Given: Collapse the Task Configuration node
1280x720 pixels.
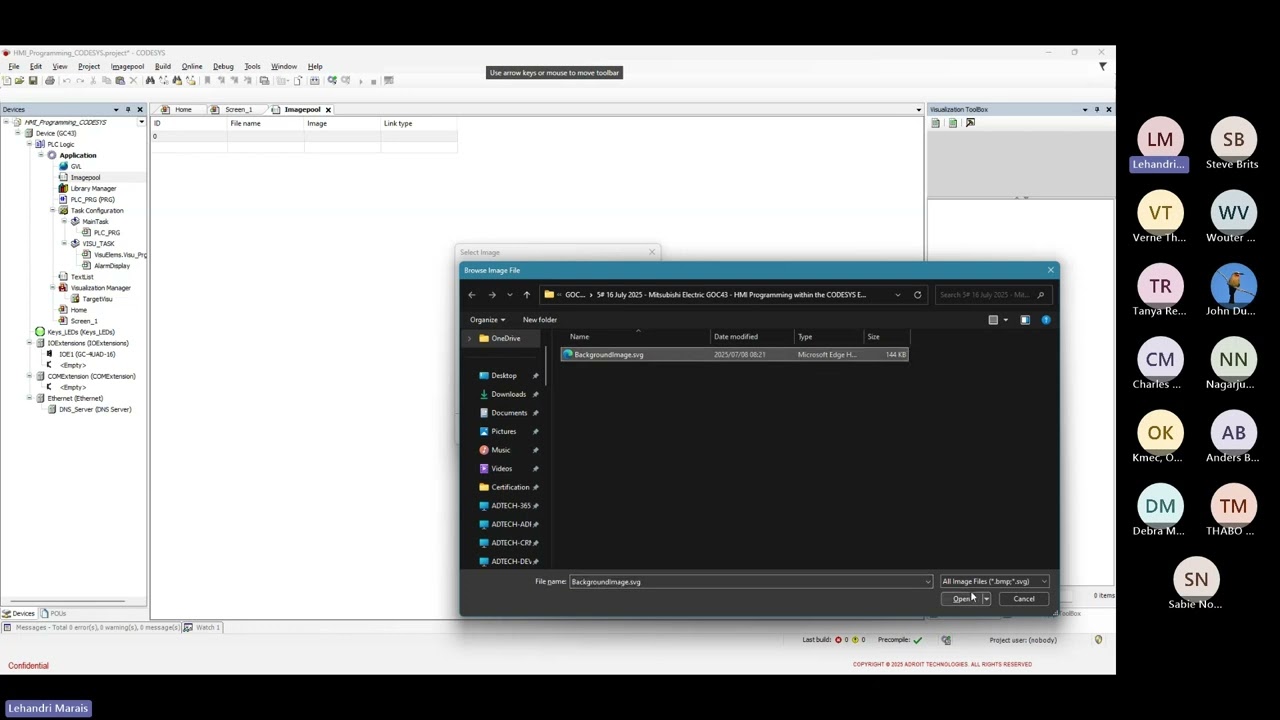Looking at the screenshot, I should 52,210.
